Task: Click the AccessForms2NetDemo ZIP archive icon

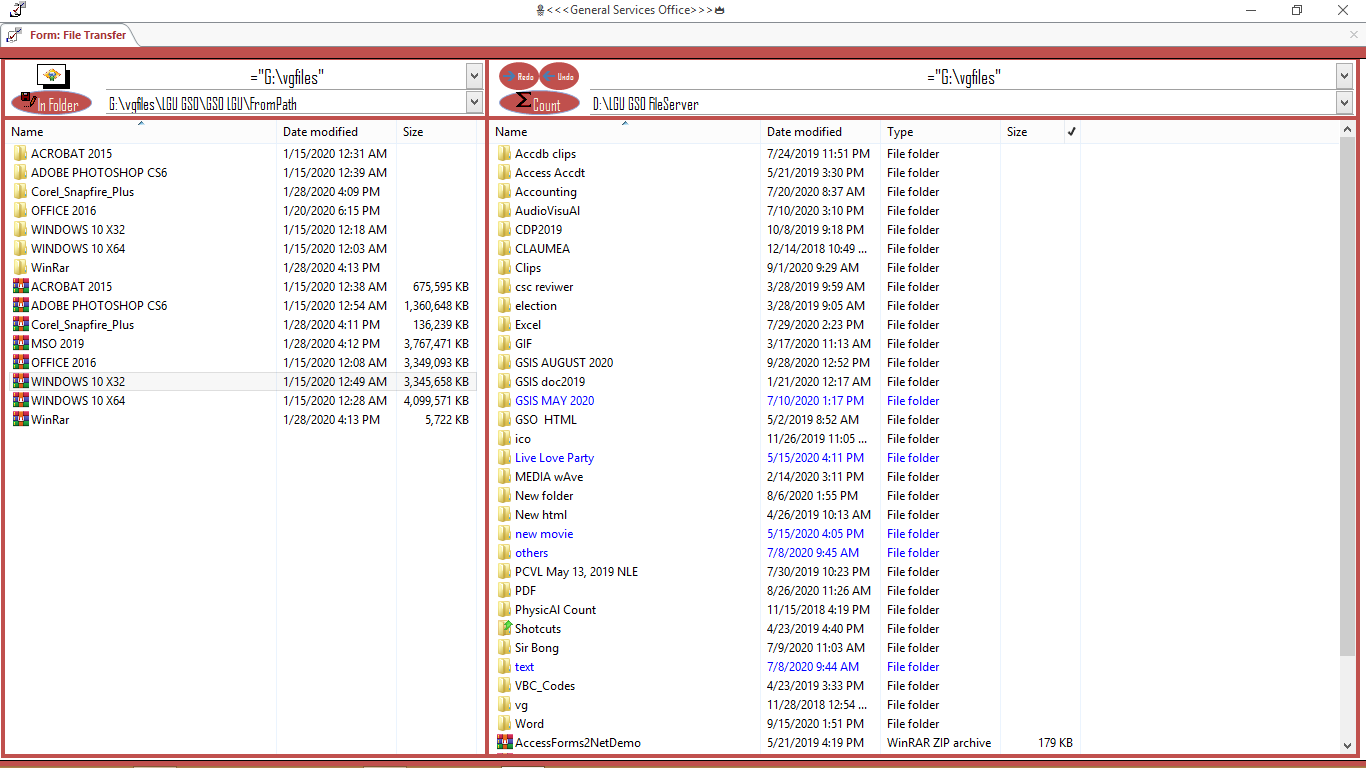Action: point(504,743)
